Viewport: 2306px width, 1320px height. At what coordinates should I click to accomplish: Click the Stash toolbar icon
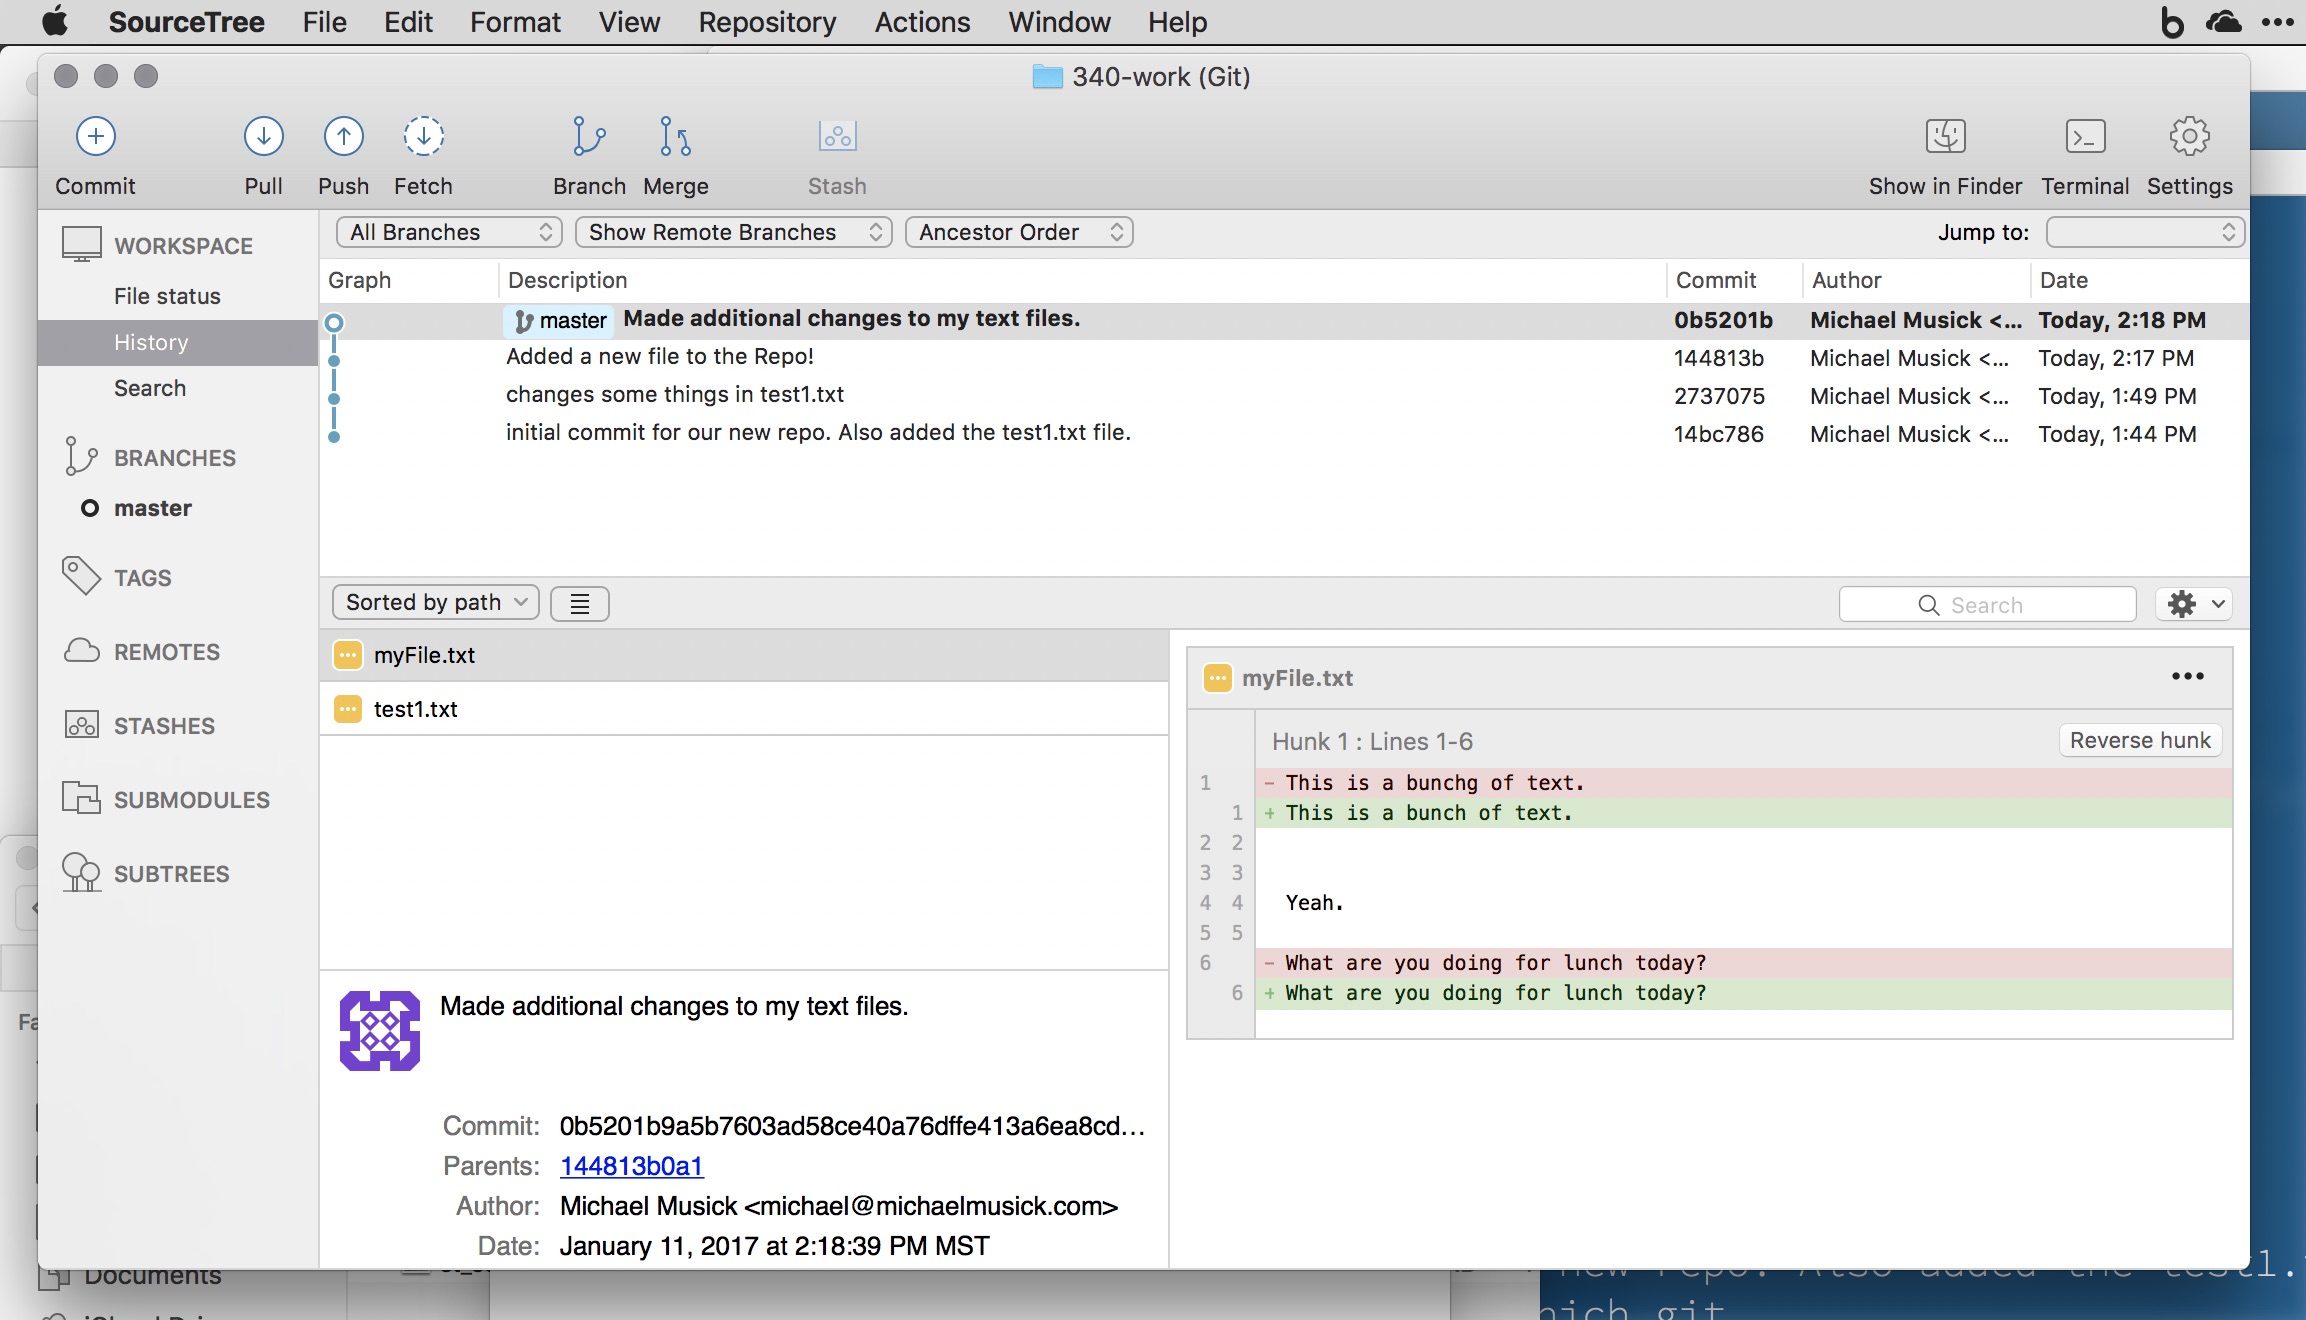click(838, 136)
